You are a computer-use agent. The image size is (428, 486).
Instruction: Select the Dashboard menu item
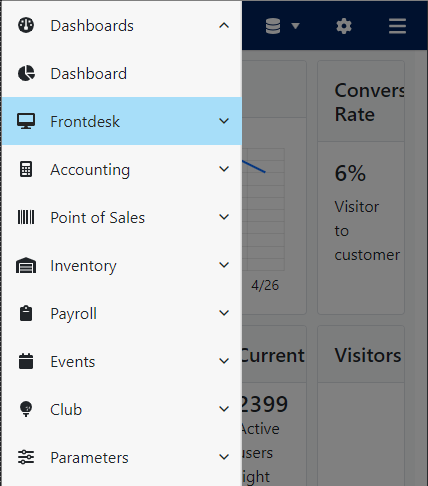[122, 73]
